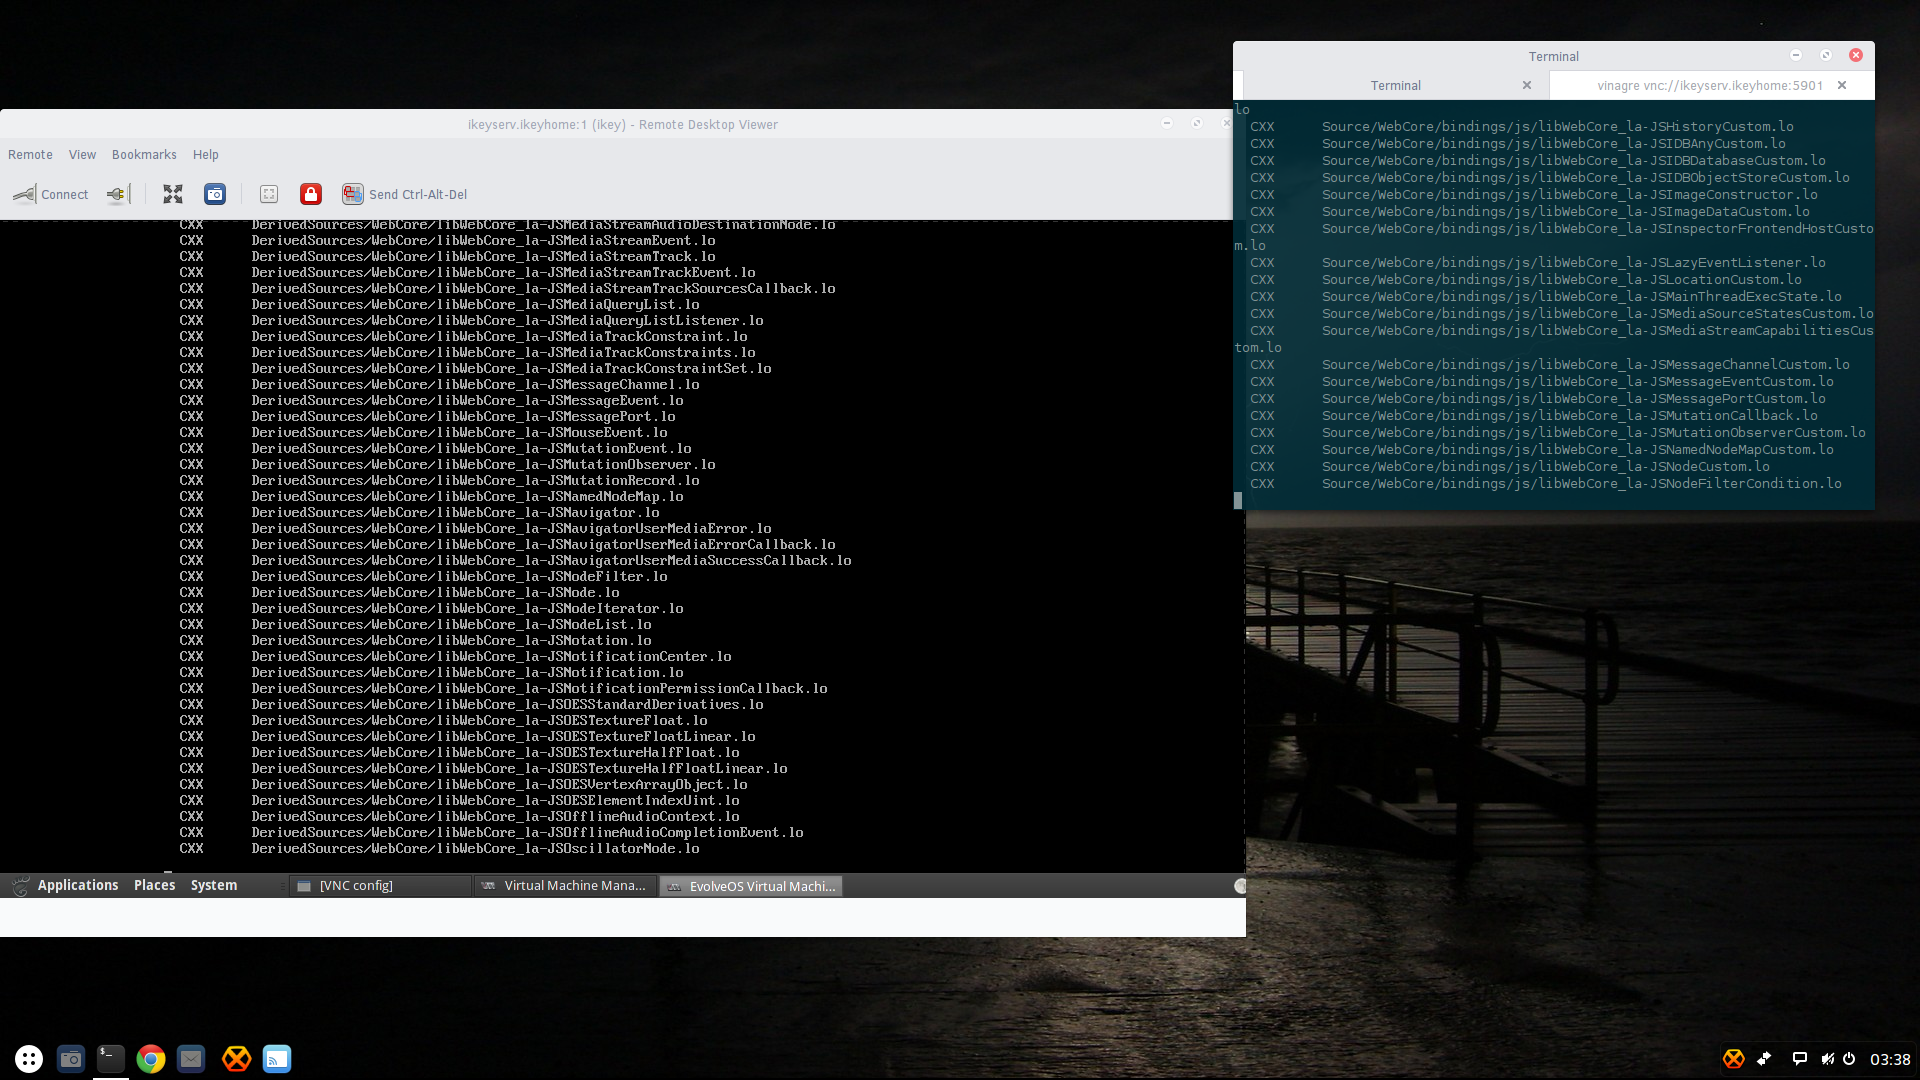The image size is (1920, 1080).
Task: Open the Bookmarks menu
Action: click(144, 154)
